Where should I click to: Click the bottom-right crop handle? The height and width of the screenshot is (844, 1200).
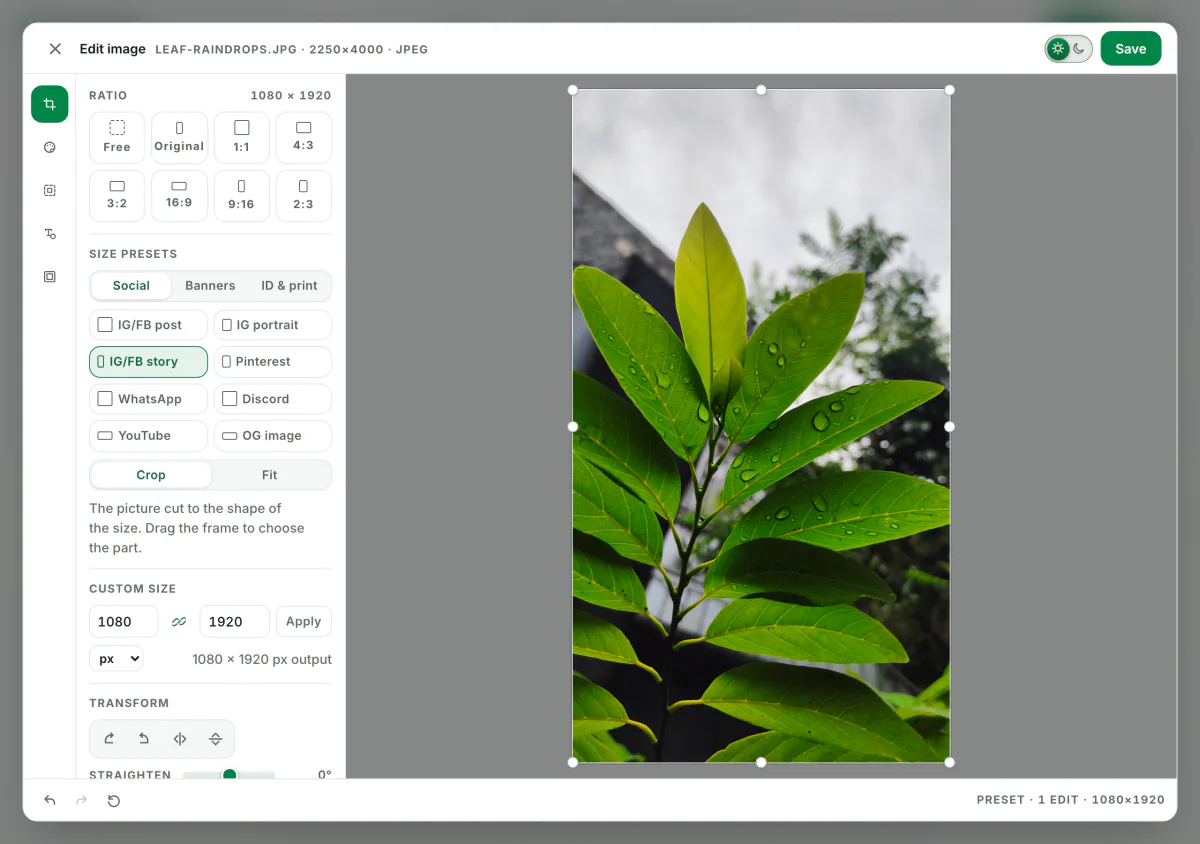click(949, 762)
